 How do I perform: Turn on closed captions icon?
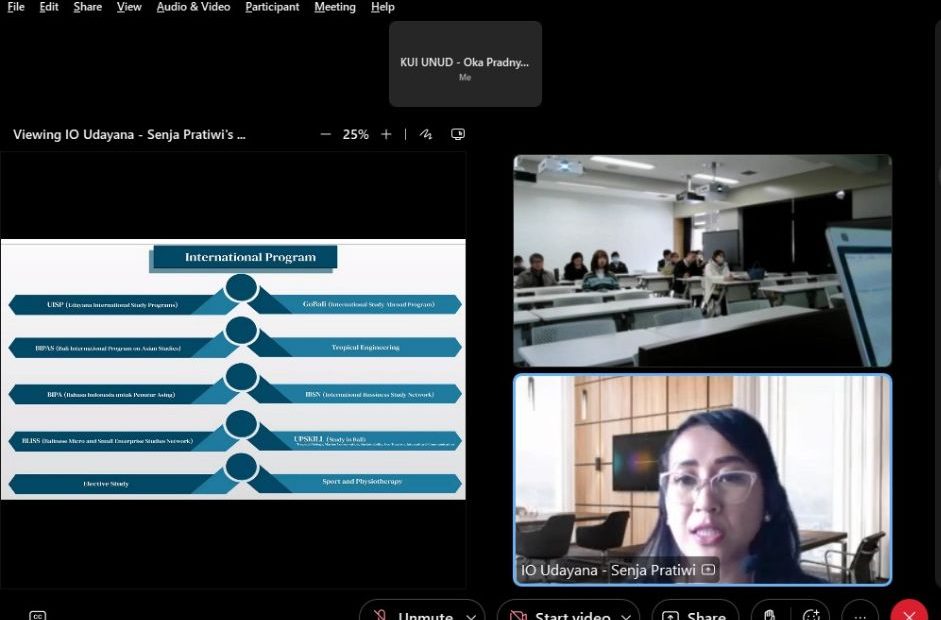point(37,615)
